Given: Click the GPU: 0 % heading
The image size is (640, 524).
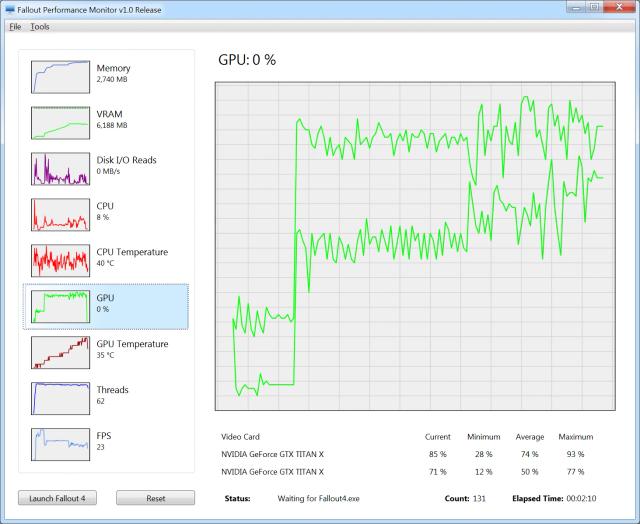Looking at the screenshot, I should pos(247,60).
